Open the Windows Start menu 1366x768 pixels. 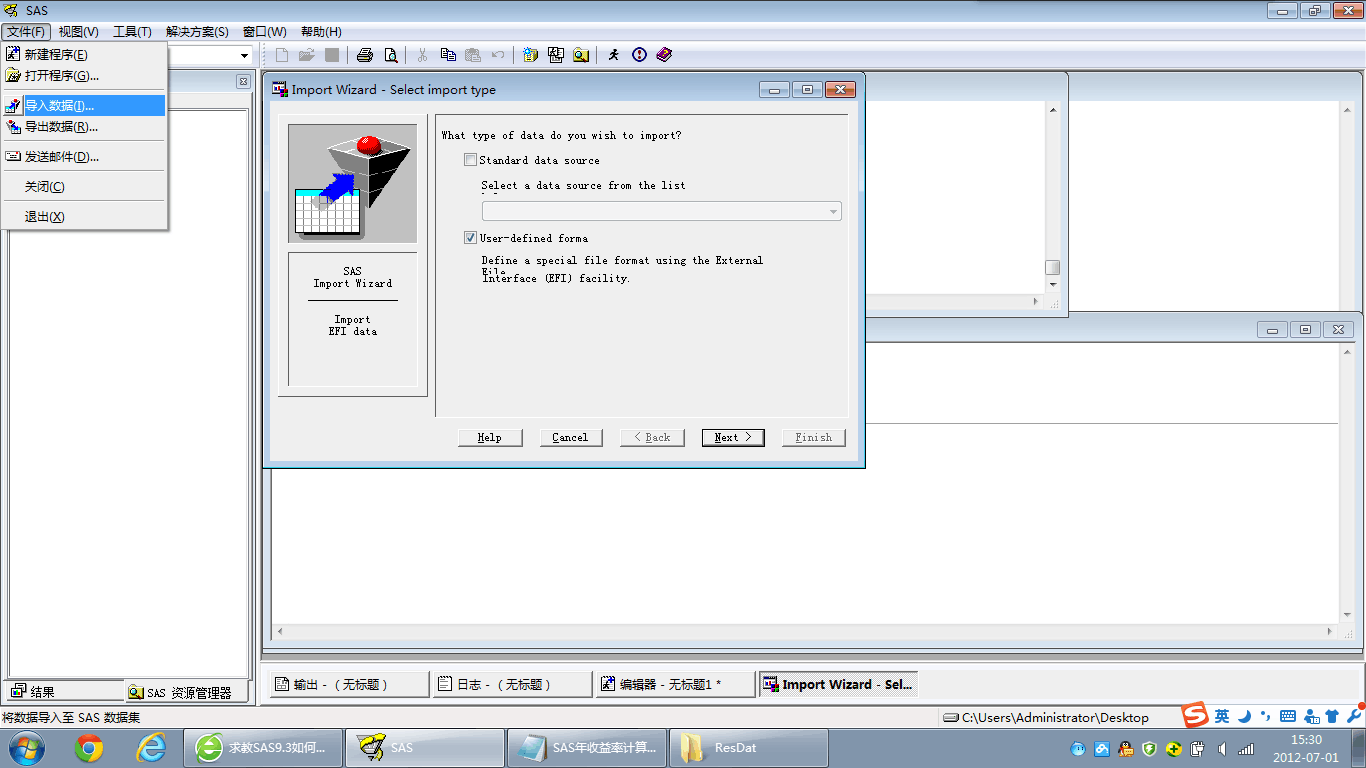tap(25, 748)
